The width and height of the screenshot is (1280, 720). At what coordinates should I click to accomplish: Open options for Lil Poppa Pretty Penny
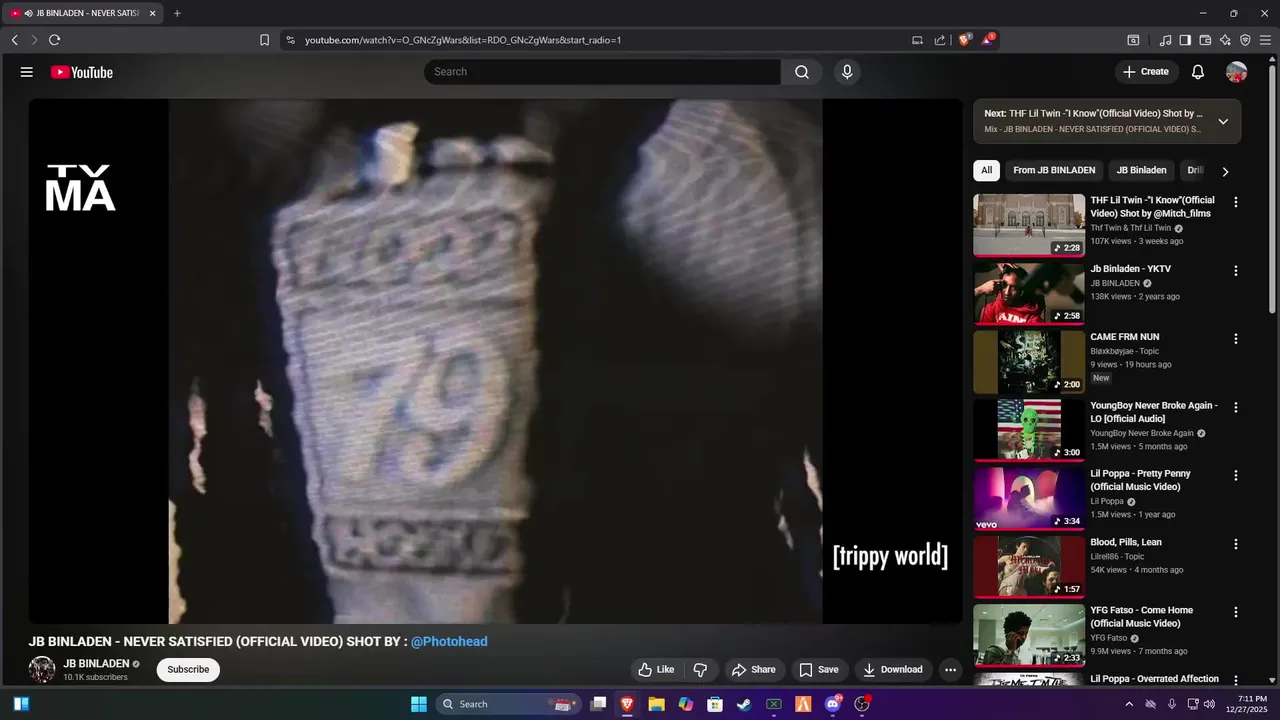tap(1236, 476)
